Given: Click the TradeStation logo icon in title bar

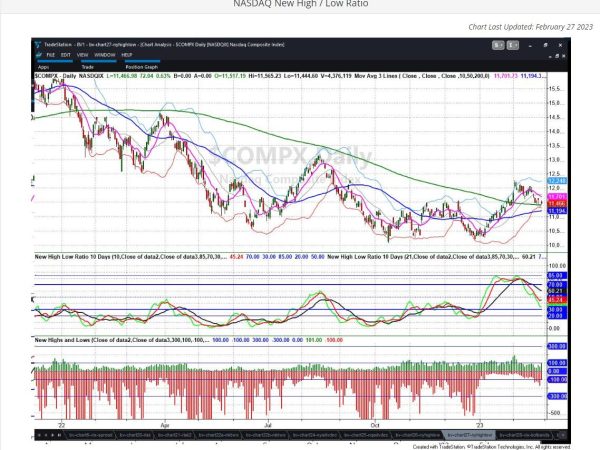Looking at the screenshot, I should coord(37,45).
